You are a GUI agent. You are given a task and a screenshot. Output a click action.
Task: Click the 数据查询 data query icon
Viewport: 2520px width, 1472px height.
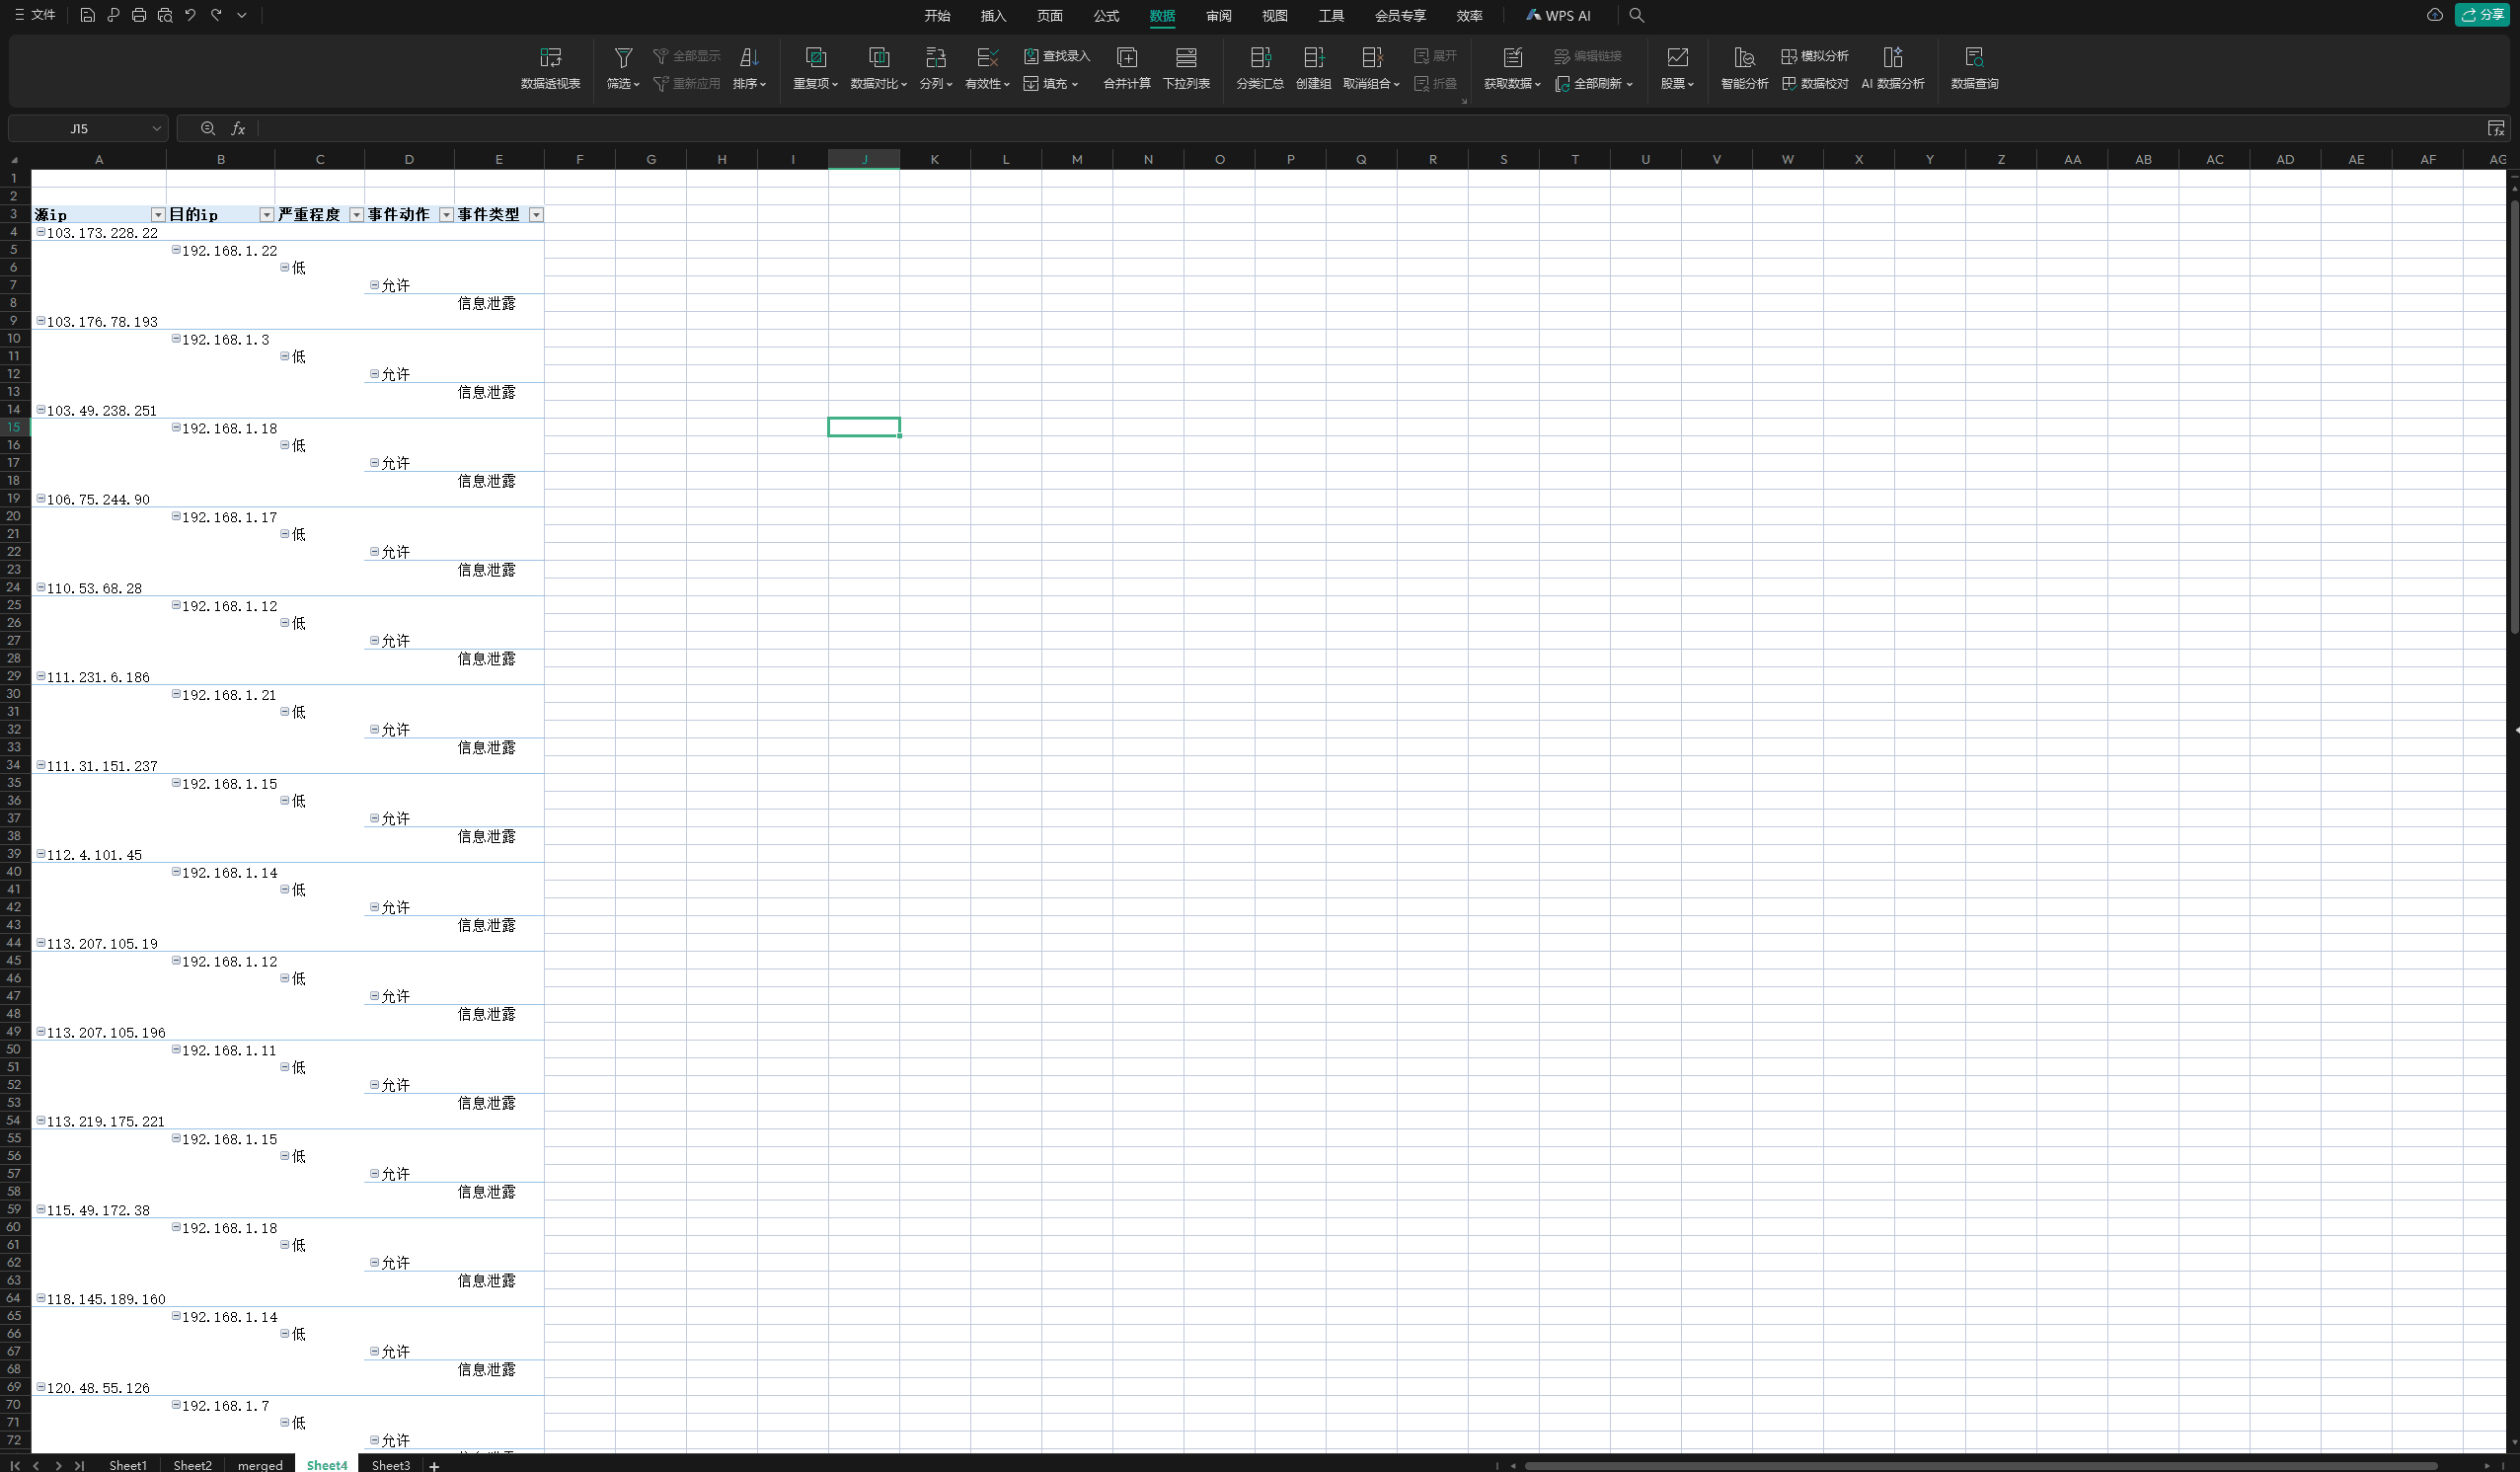coord(1974,58)
